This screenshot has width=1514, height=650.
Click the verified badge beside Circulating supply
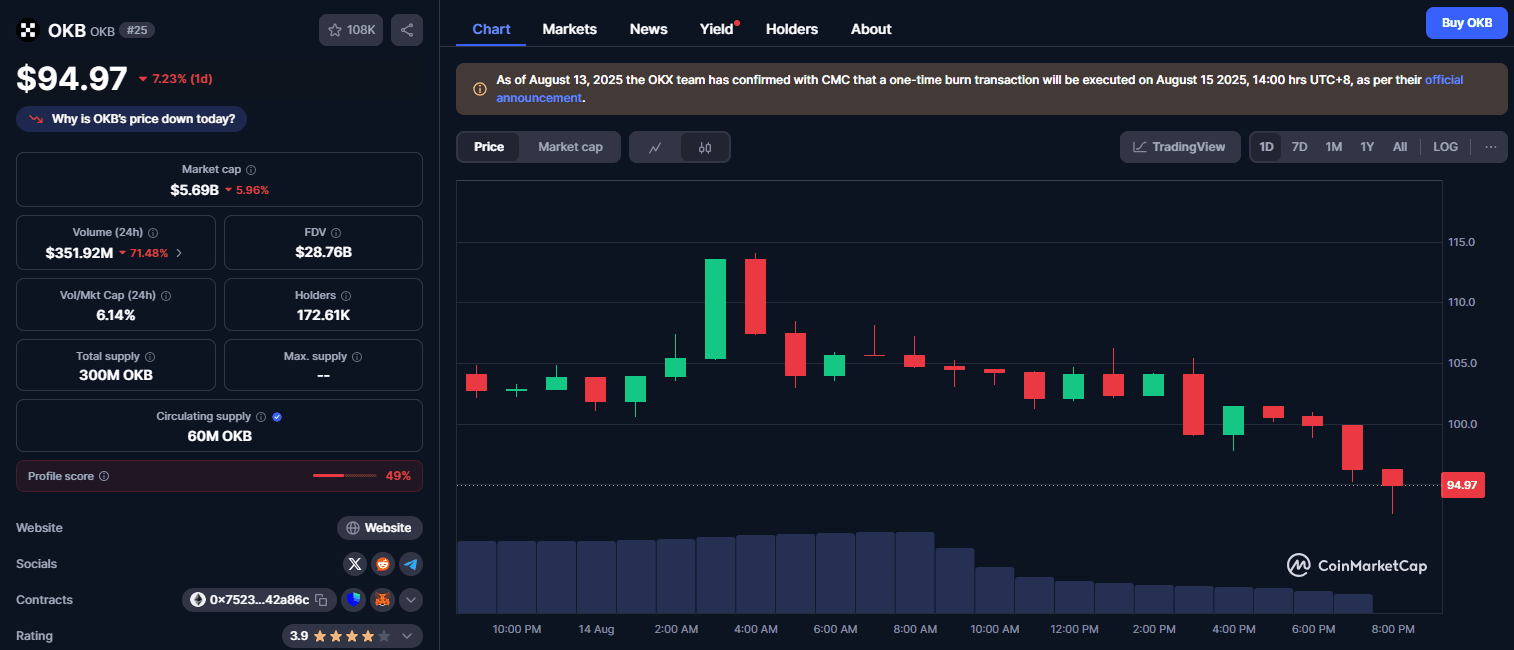point(277,416)
